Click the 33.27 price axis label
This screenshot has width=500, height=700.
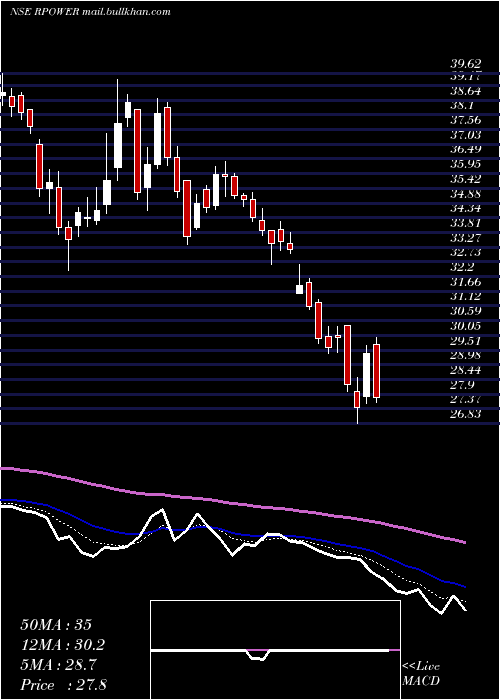click(x=465, y=238)
